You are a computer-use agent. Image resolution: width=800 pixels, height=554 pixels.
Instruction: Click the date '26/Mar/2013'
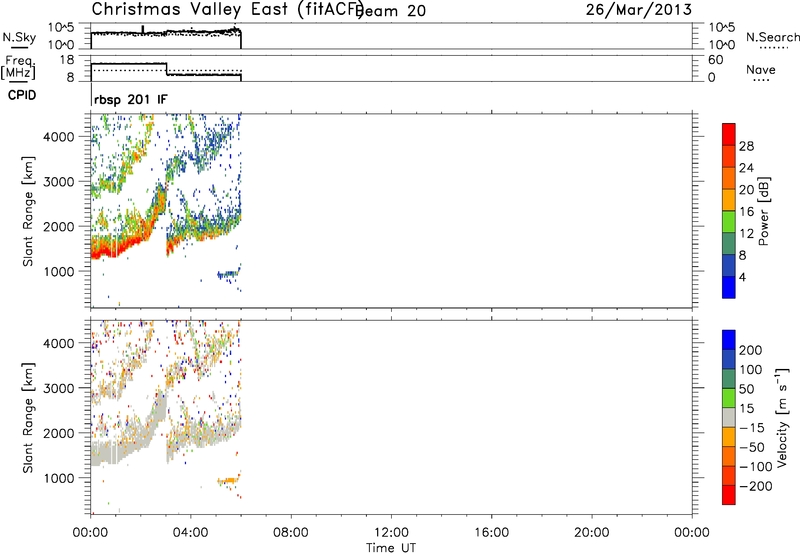pos(639,9)
